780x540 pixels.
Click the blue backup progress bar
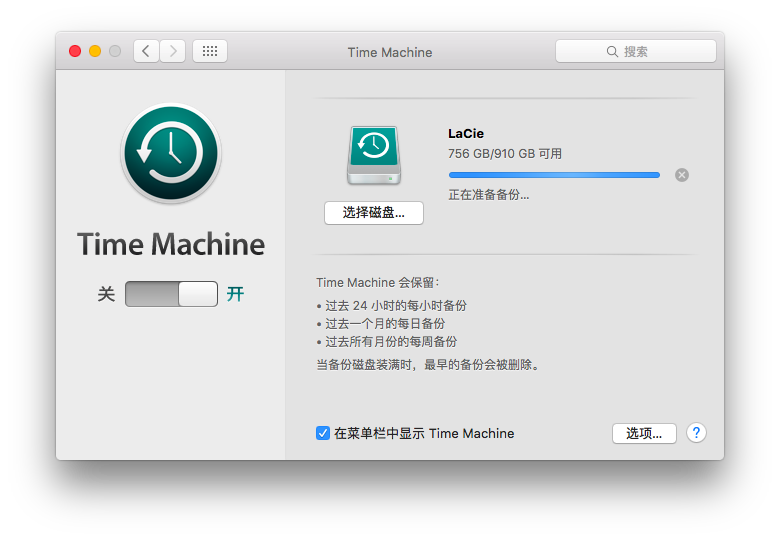click(554, 175)
